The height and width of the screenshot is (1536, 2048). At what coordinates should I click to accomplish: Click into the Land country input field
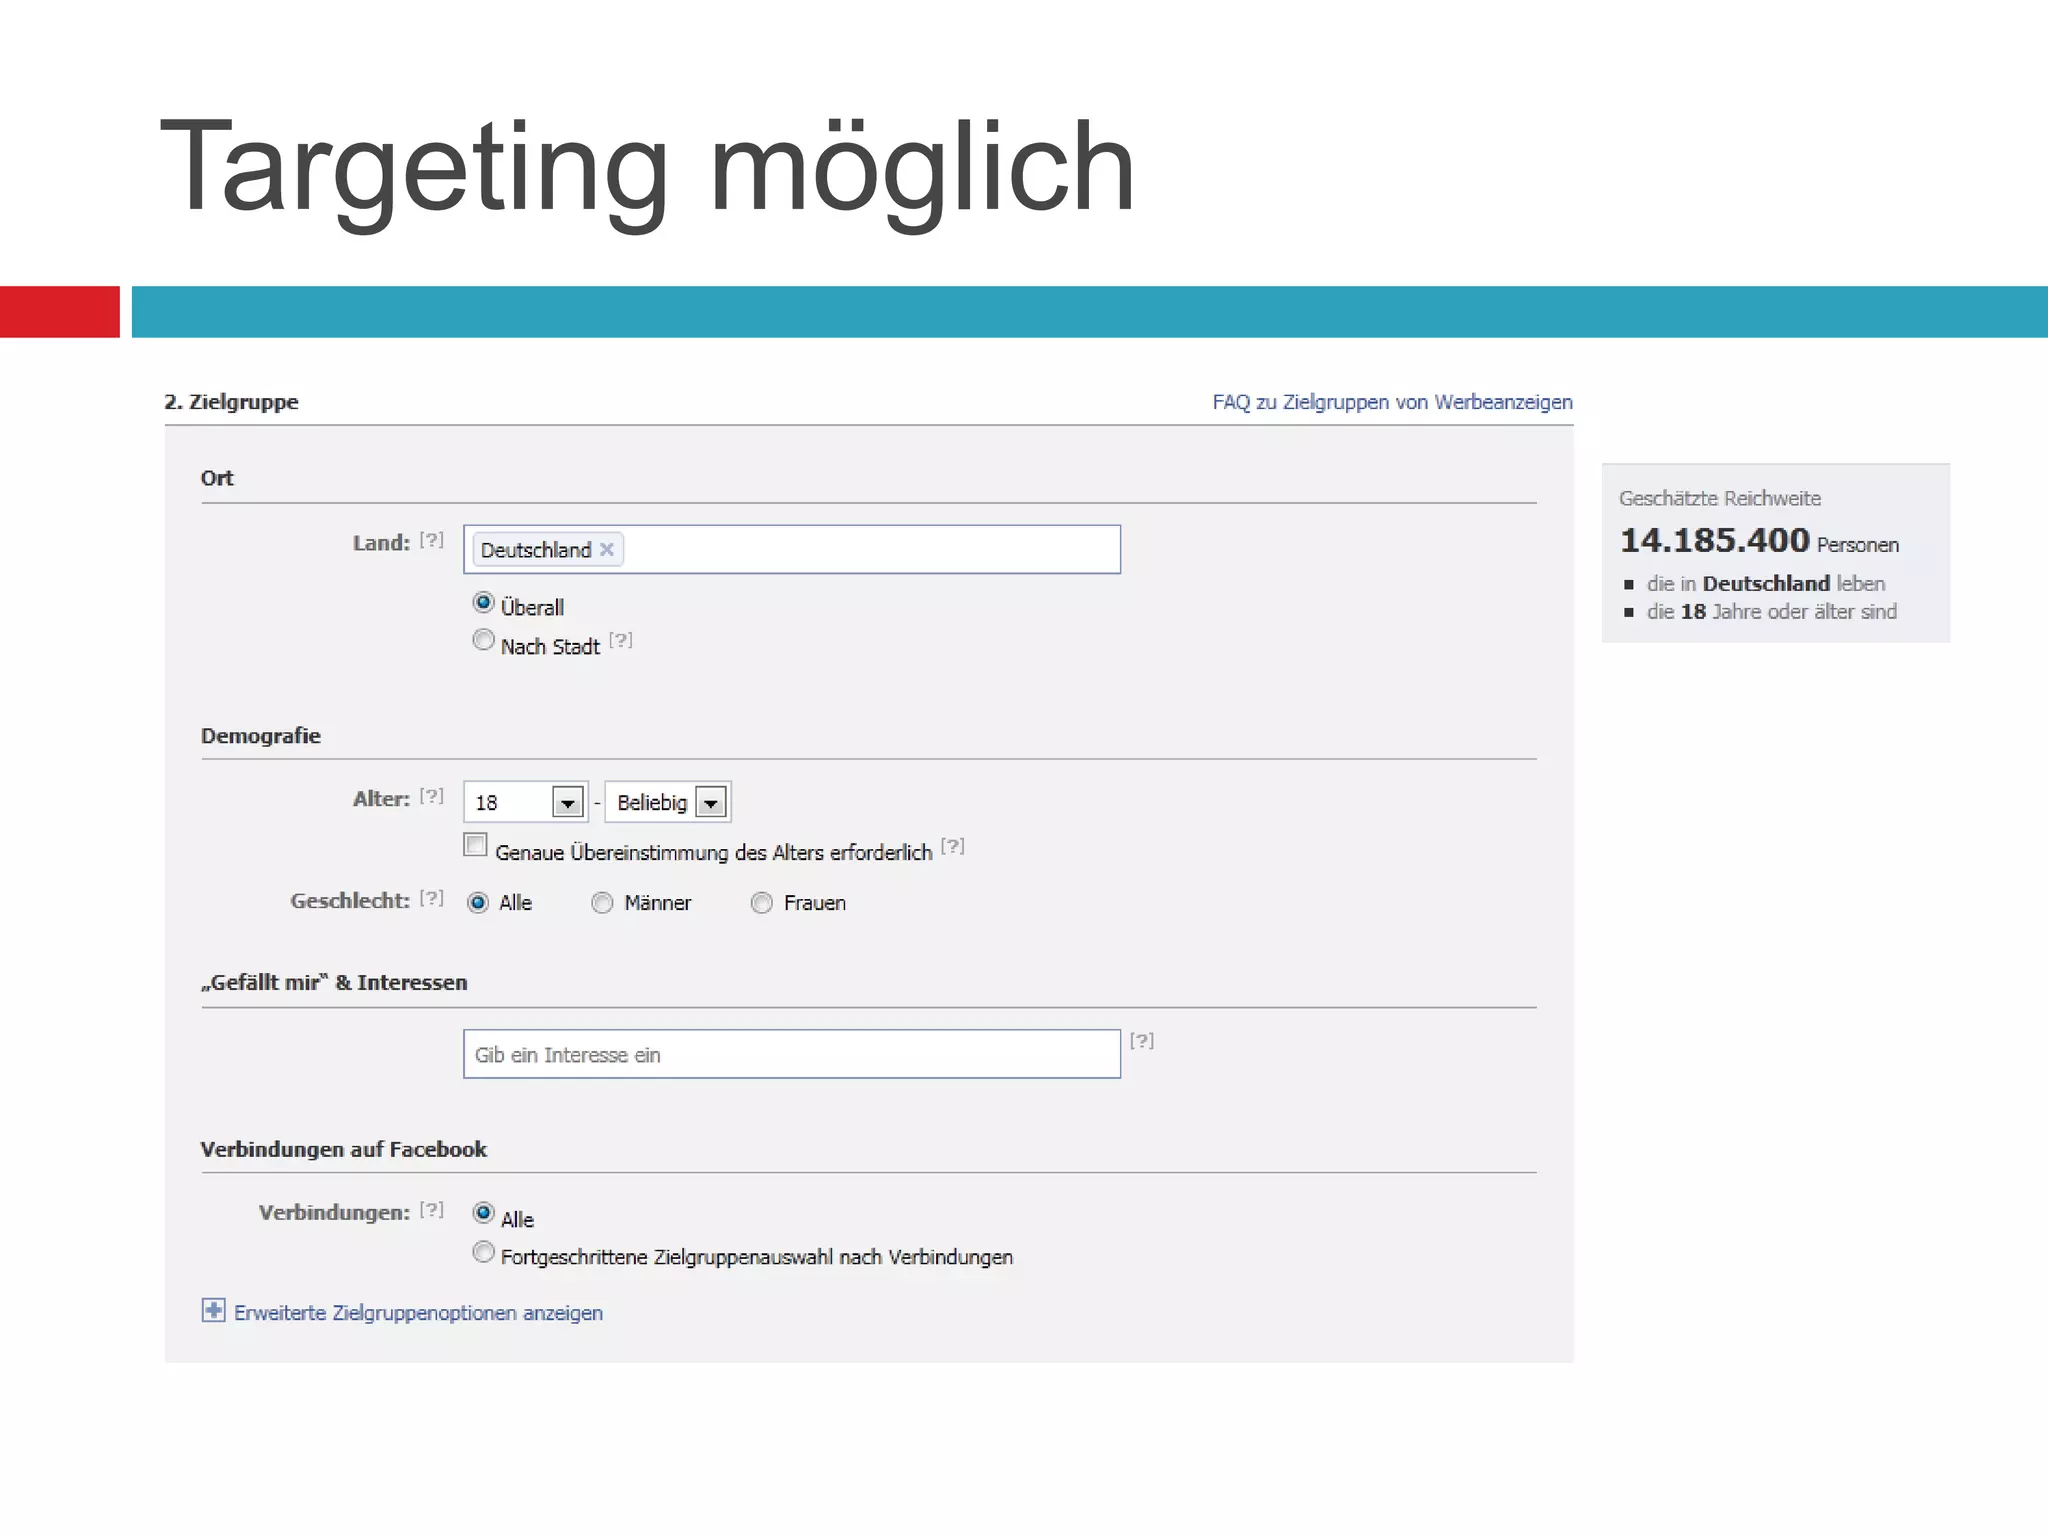792,549
